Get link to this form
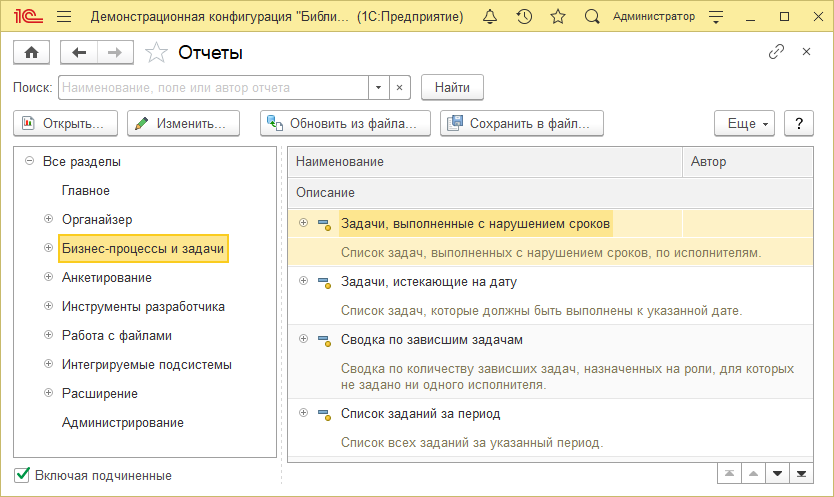The width and height of the screenshot is (834, 497). (x=776, y=52)
